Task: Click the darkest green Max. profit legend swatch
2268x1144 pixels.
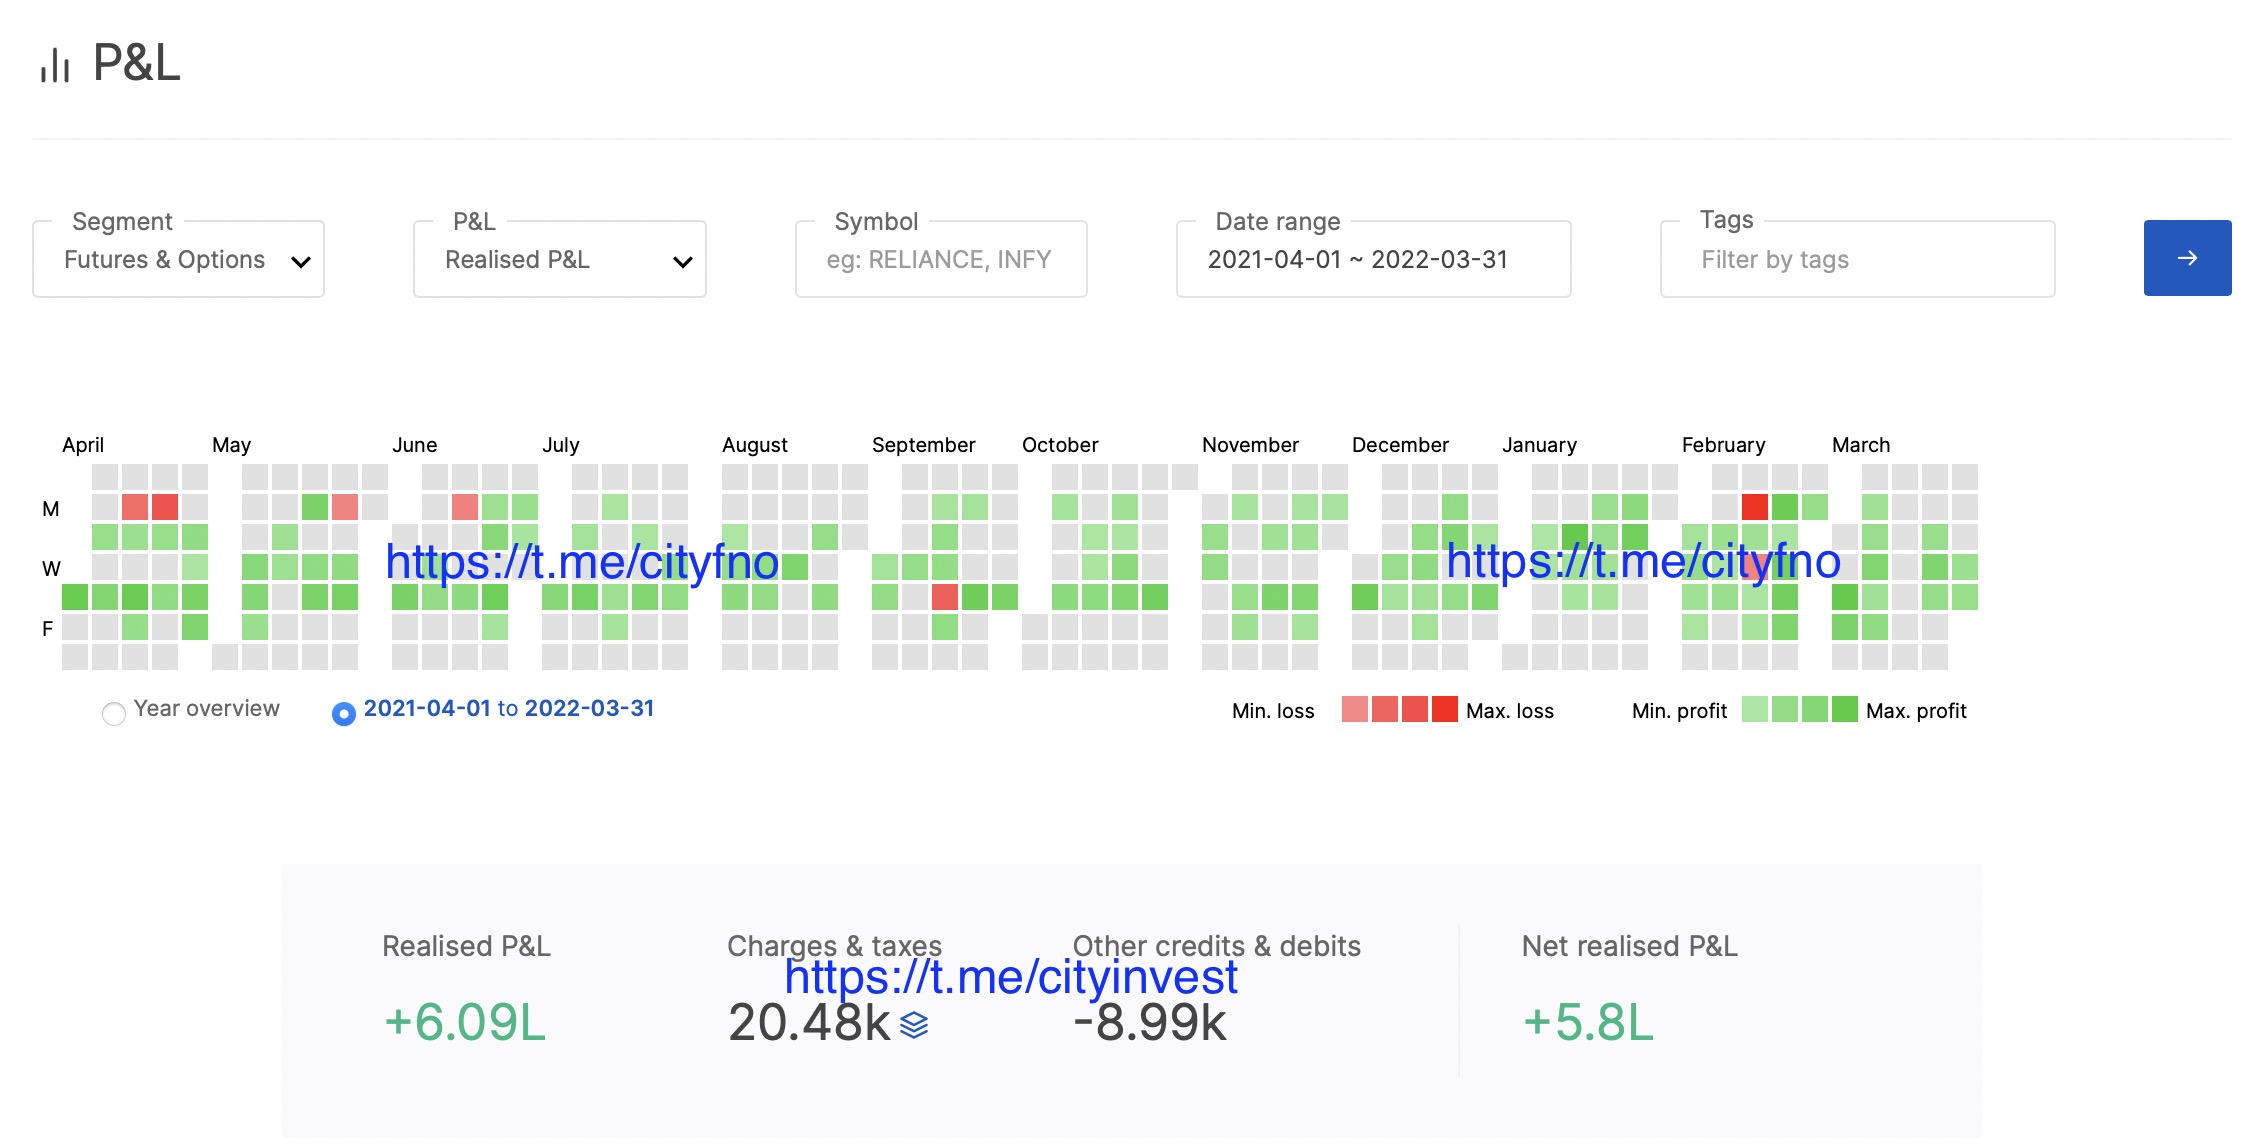Action: [x=1844, y=709]
